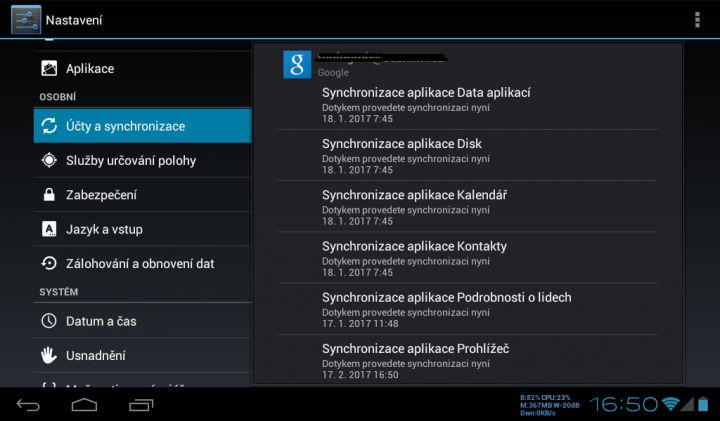Sync Data aplikací now
Screen dimensions: 720x421
coord(467,105)
